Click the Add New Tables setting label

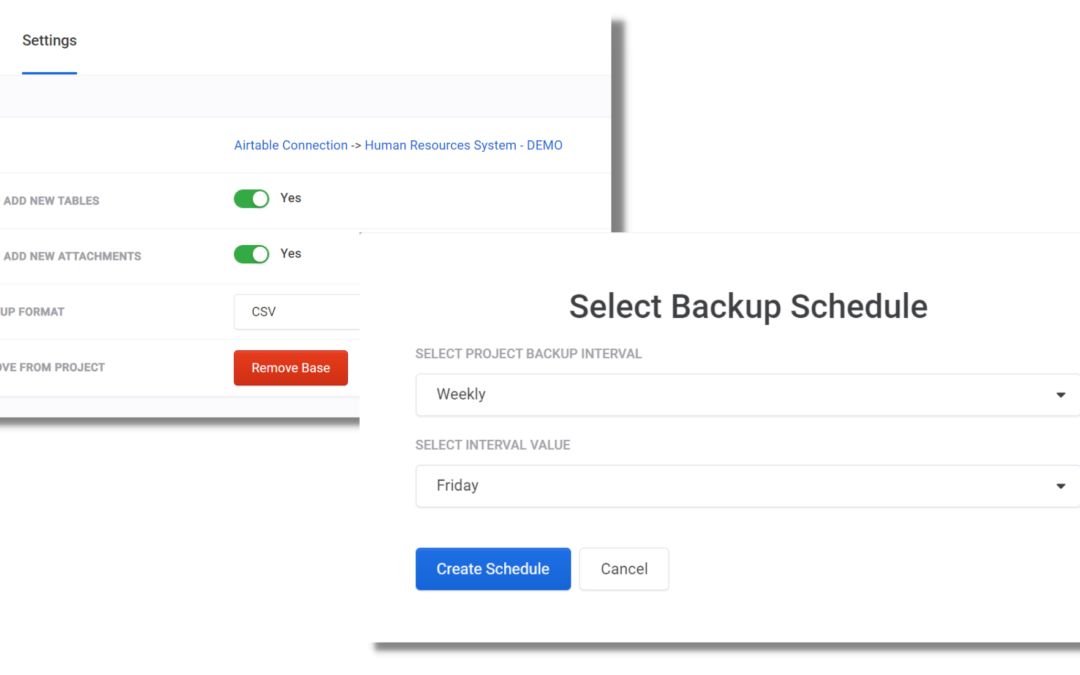[x=51, y=200]
